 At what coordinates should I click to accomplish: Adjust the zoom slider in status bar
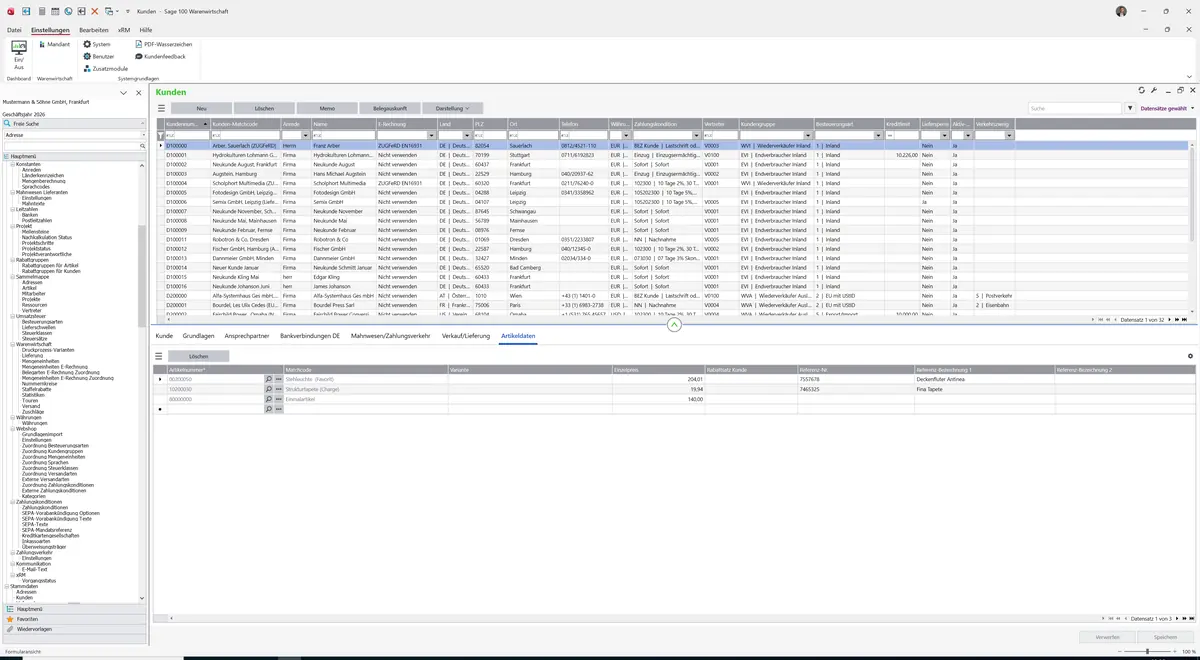tap(1147, 652)
